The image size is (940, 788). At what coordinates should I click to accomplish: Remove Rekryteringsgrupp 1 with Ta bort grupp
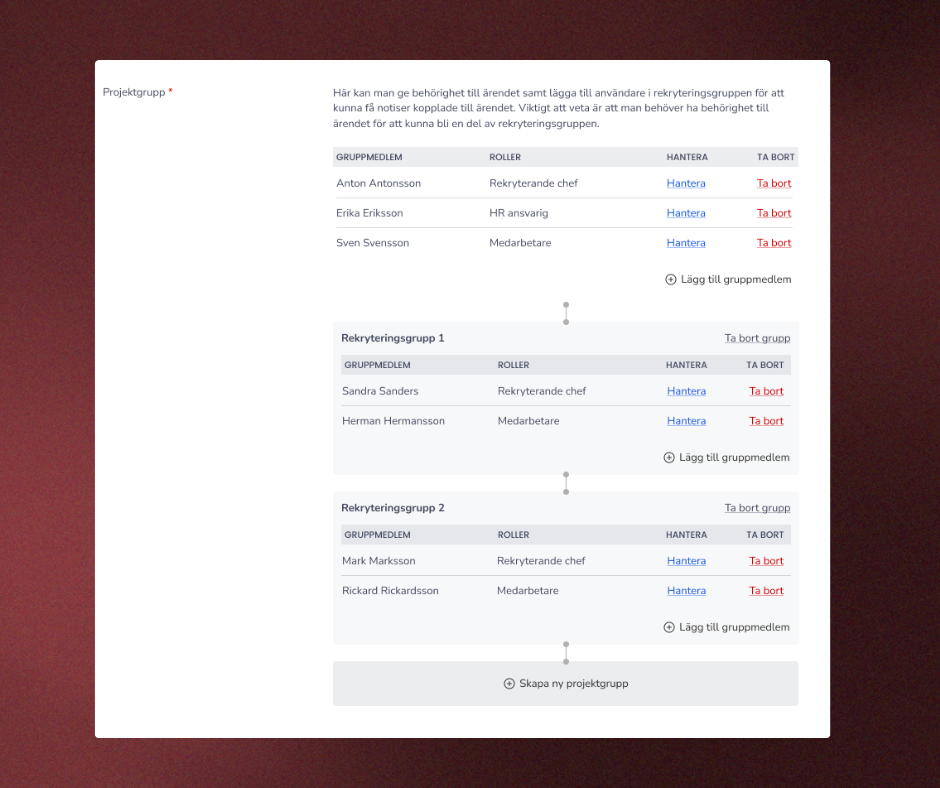coord(757,339)
